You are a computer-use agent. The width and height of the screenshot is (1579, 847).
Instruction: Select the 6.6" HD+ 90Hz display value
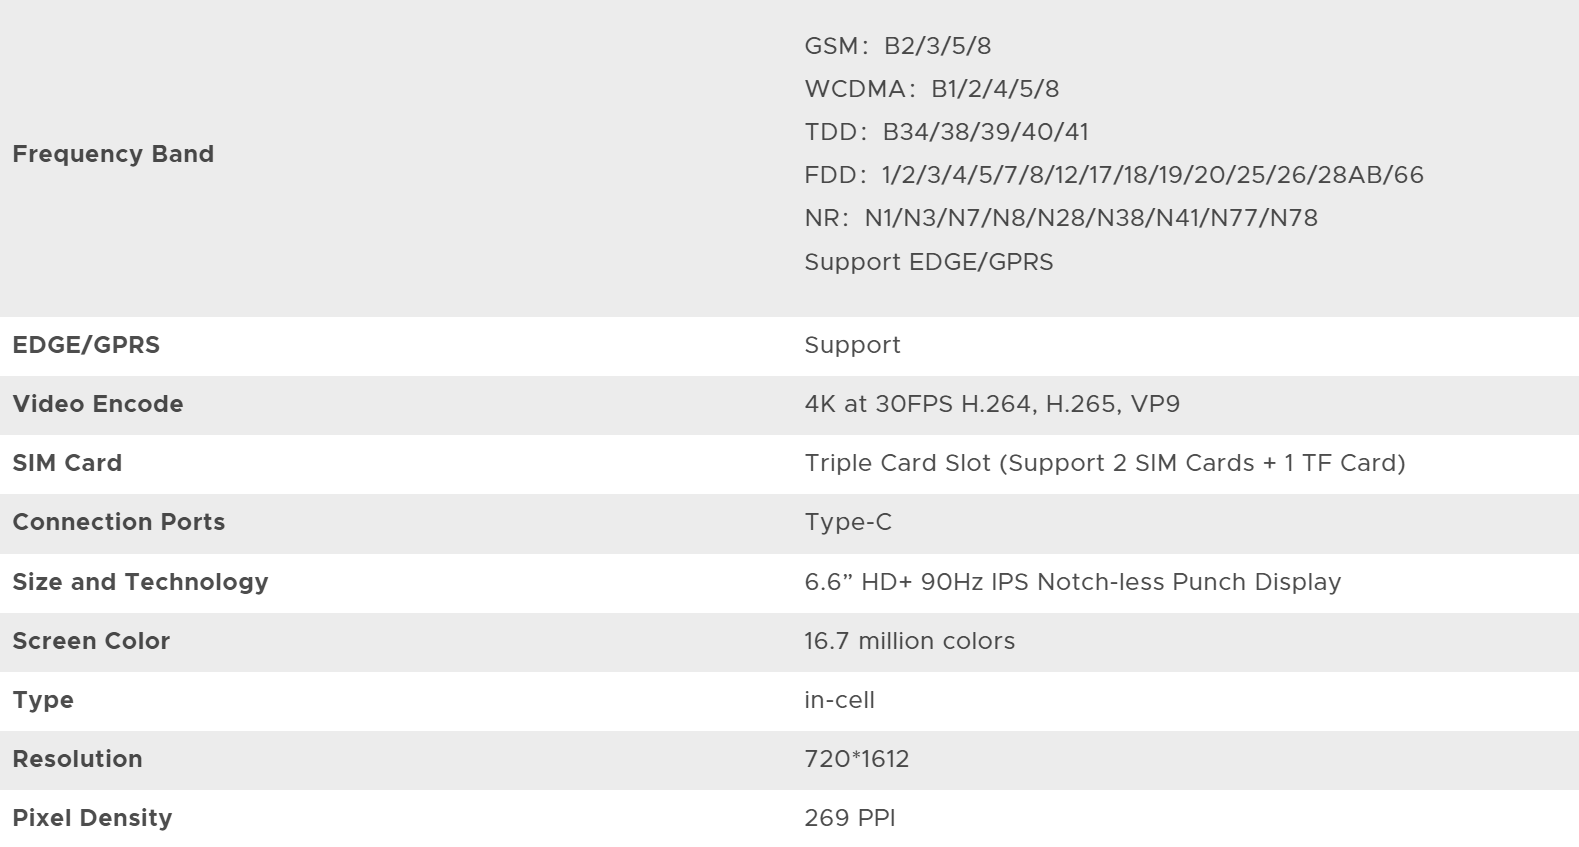1072,582
